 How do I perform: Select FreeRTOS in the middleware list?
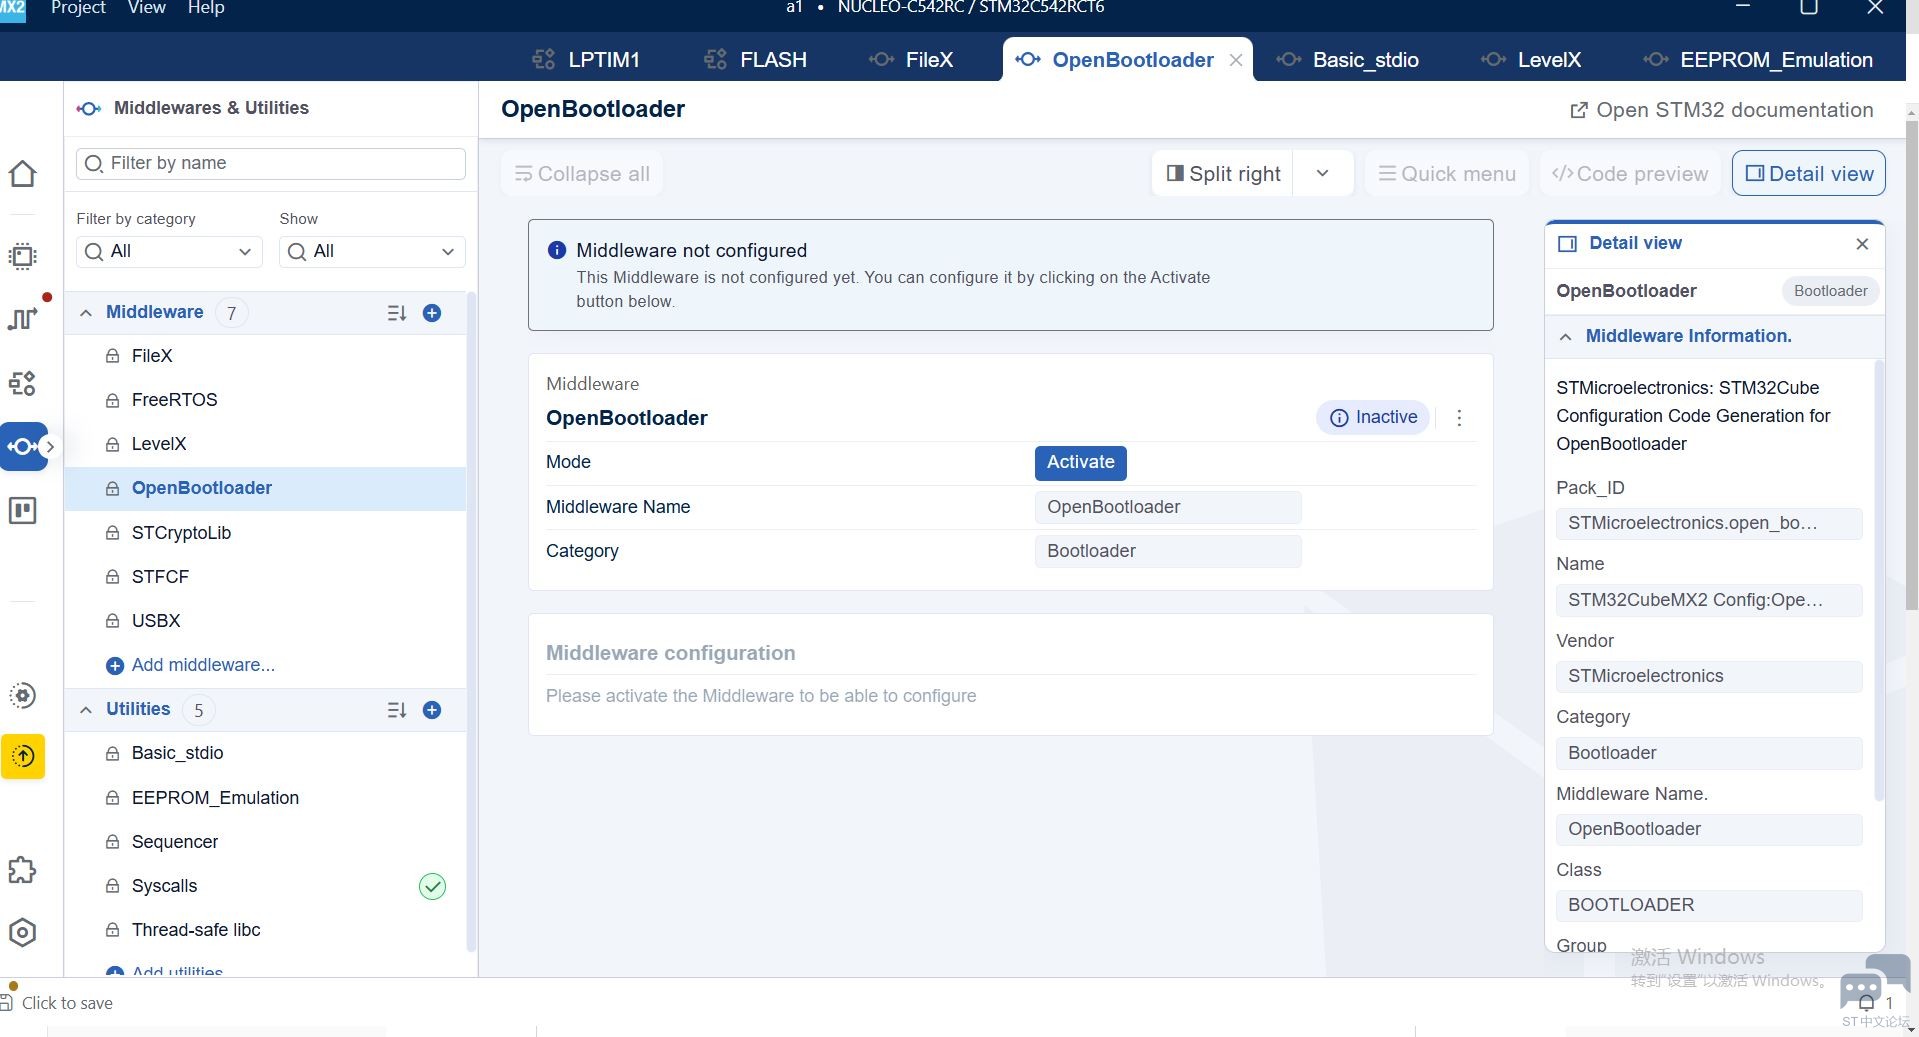coord(266,400)
